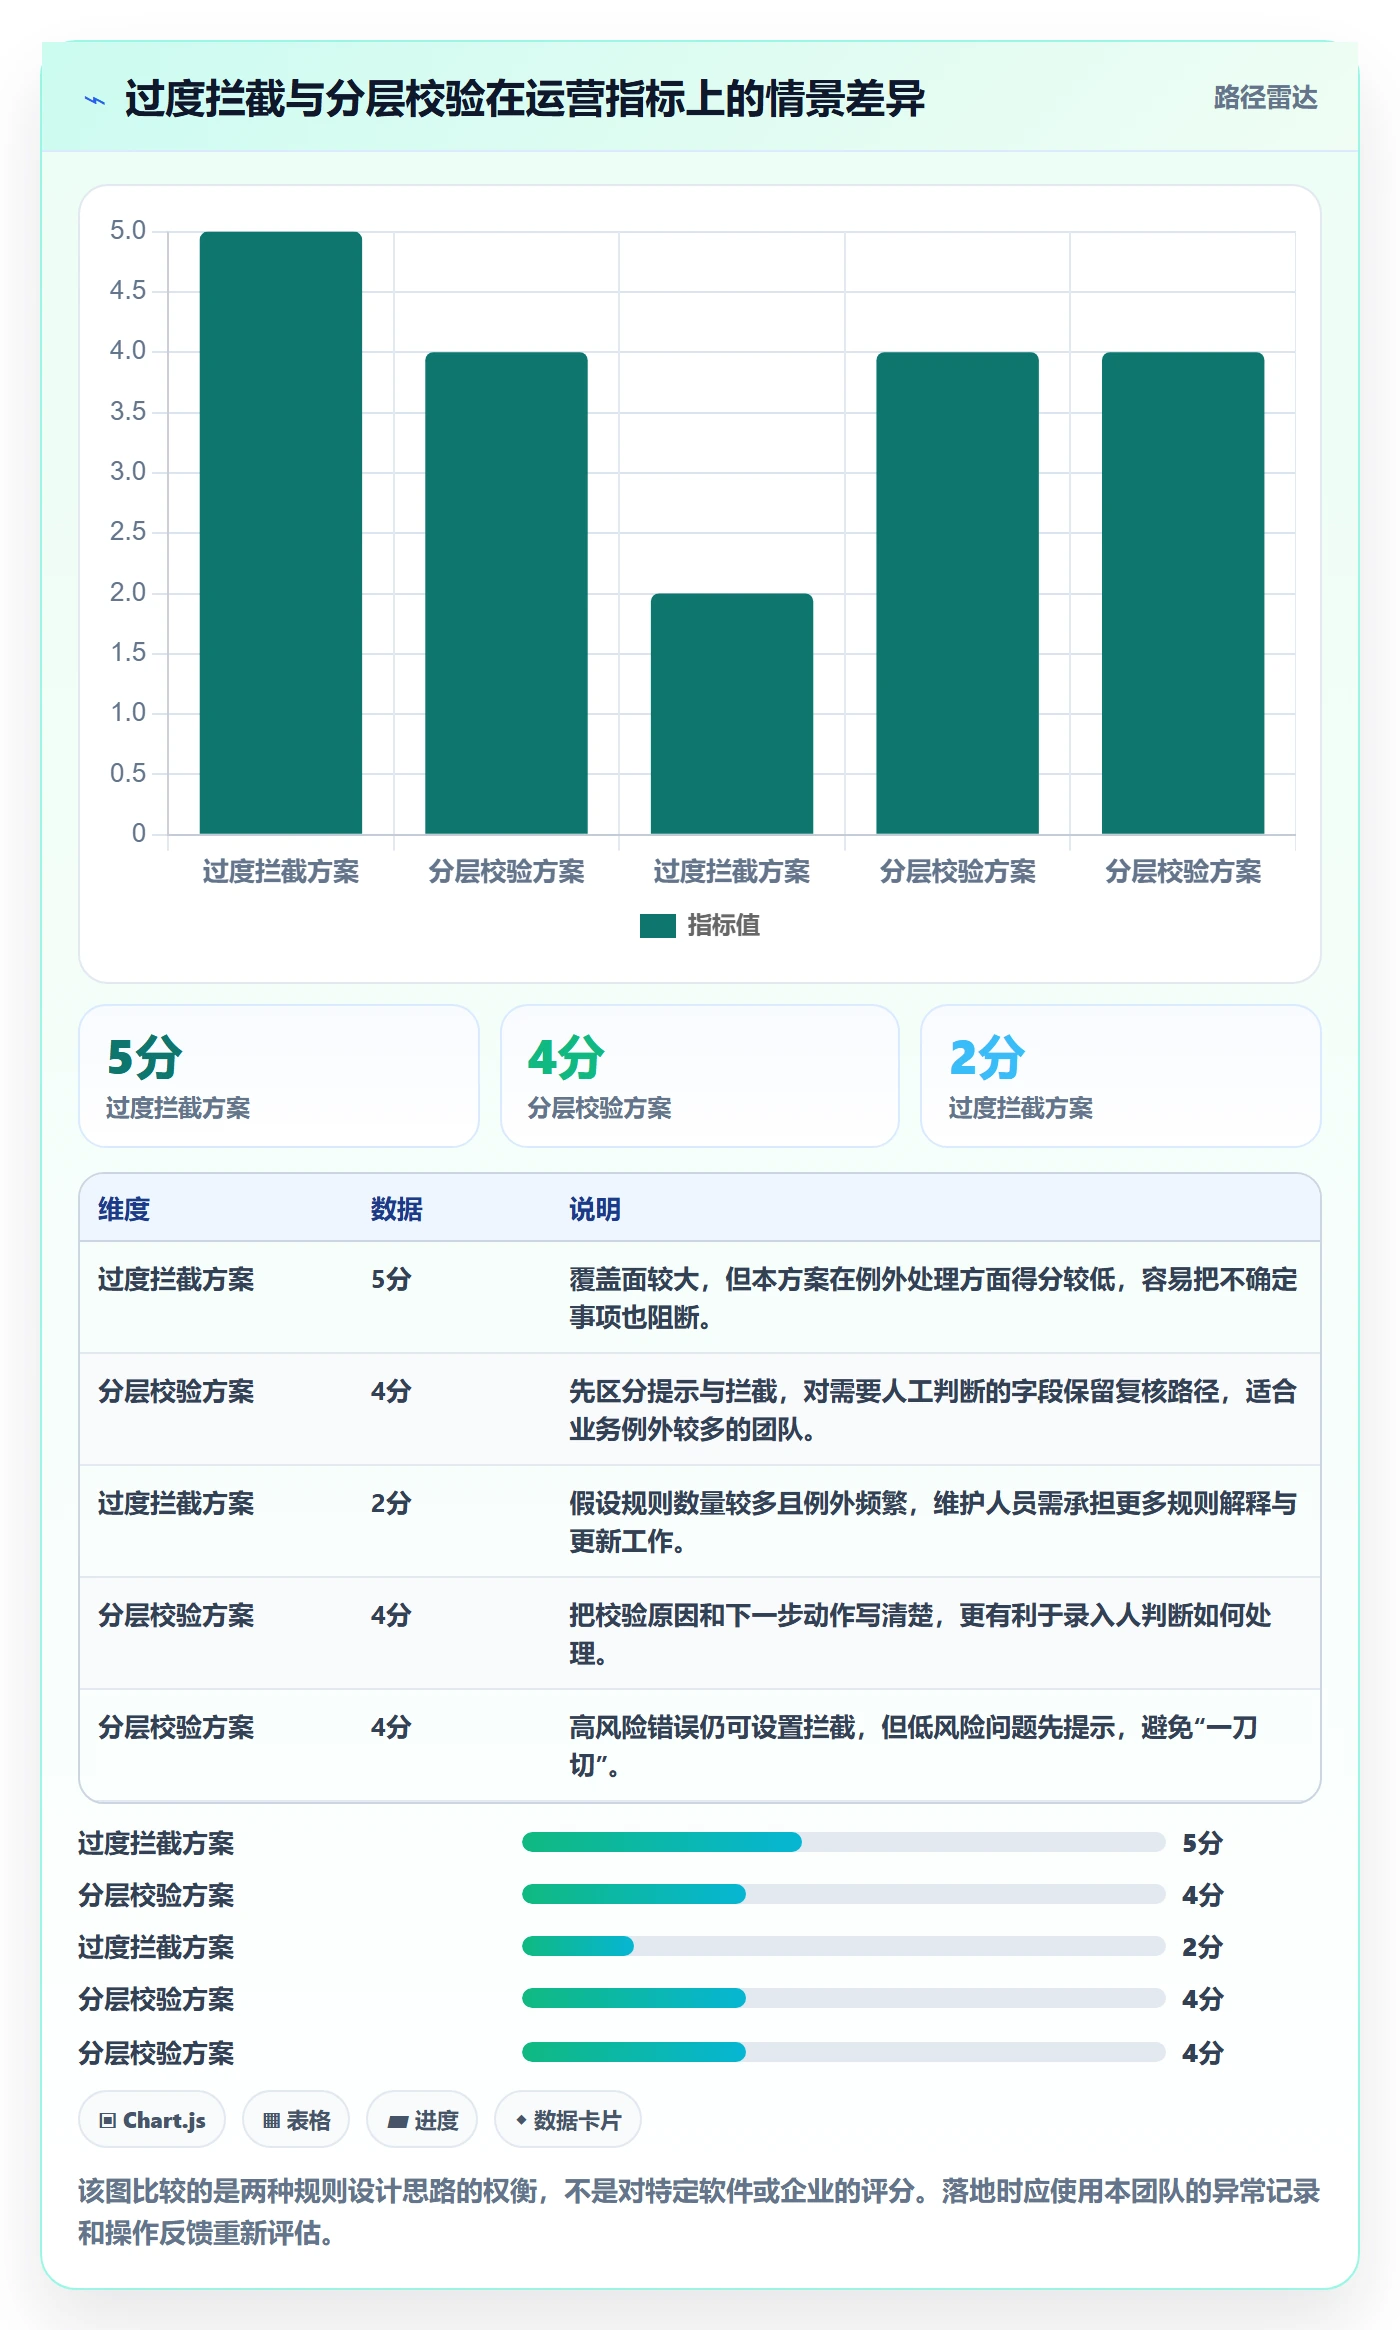Click the Chart.js chip
This screenshot has width=1400, height=2330.
[152, 2119]
